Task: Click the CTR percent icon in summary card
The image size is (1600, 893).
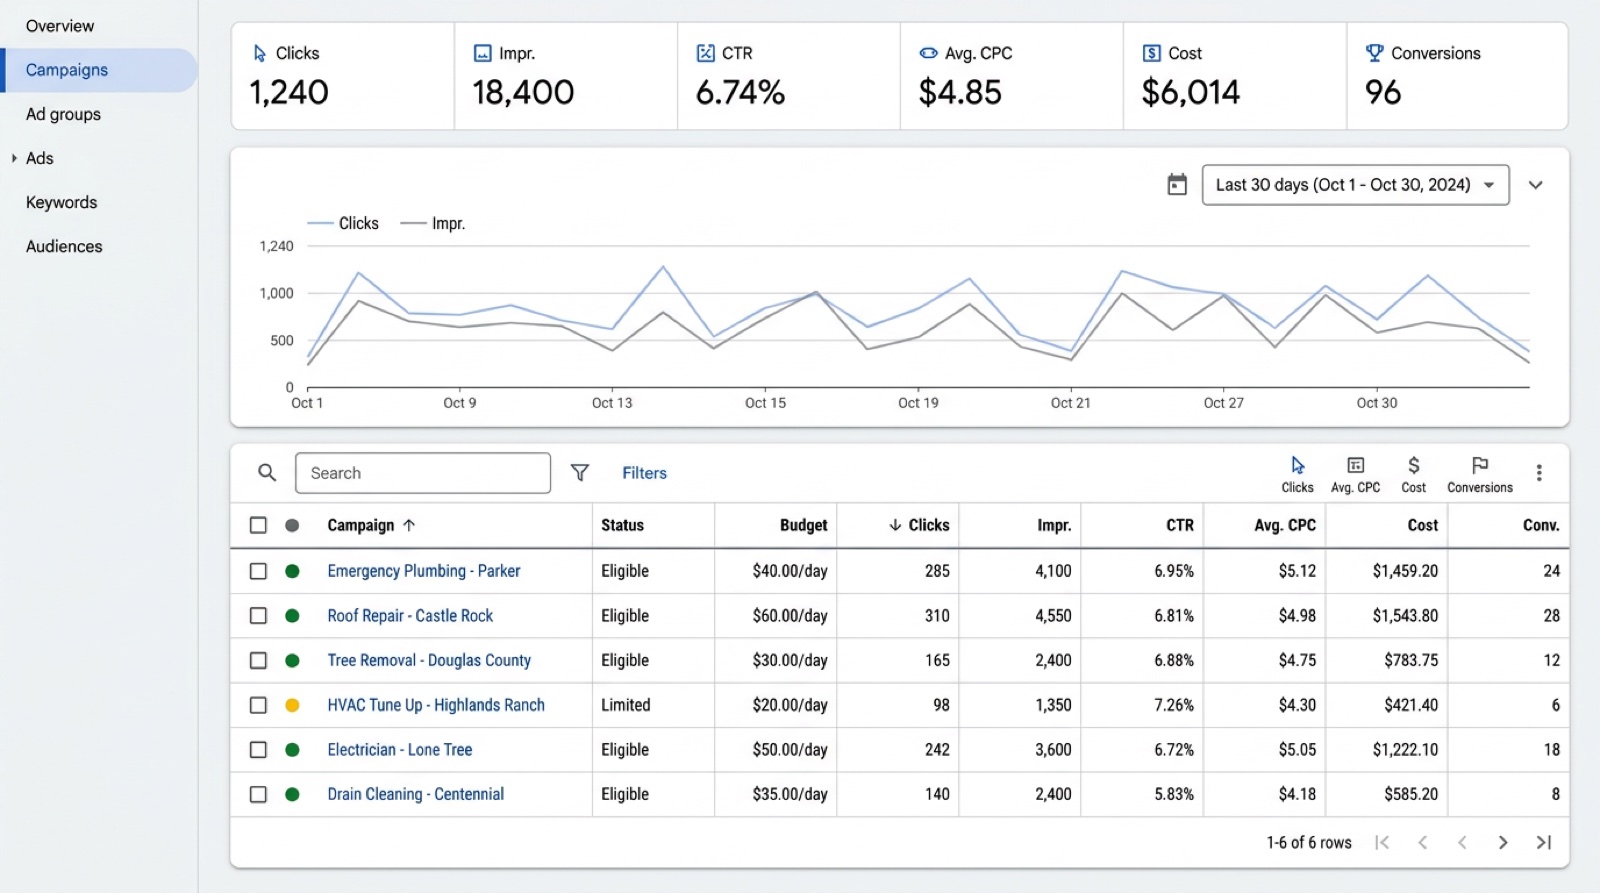Action: tap(706, 53)
